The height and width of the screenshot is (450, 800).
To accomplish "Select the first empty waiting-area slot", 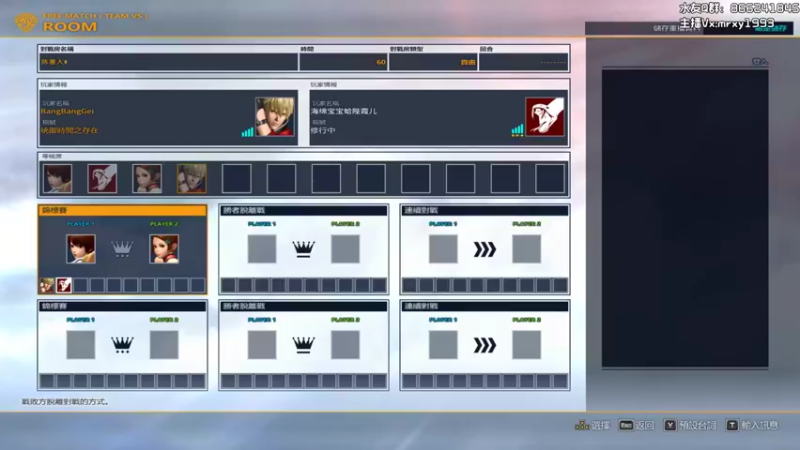I will pos(237,179).
